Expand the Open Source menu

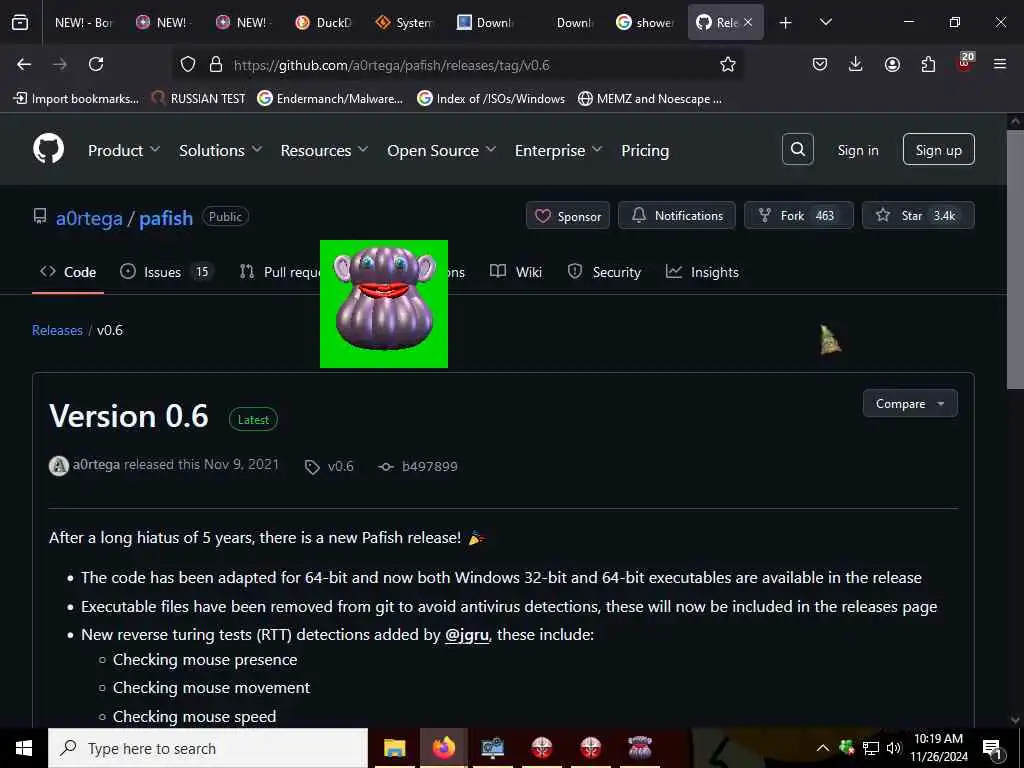coord(441,150)
